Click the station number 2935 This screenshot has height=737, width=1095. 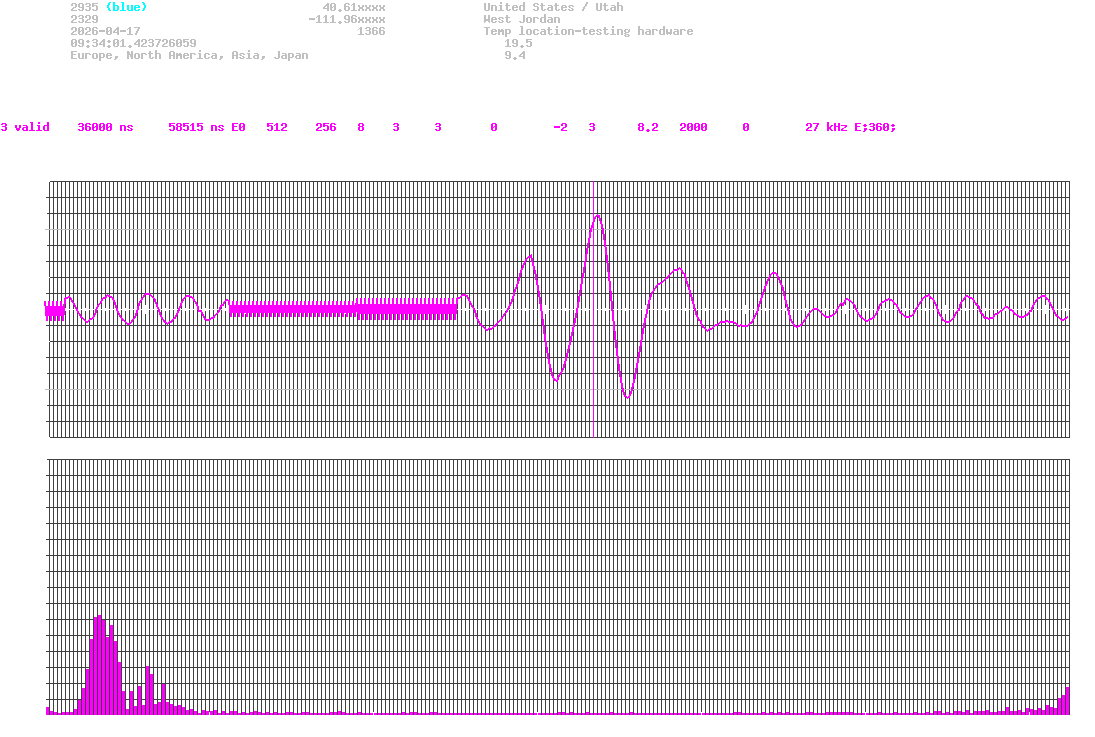(84, 7)
